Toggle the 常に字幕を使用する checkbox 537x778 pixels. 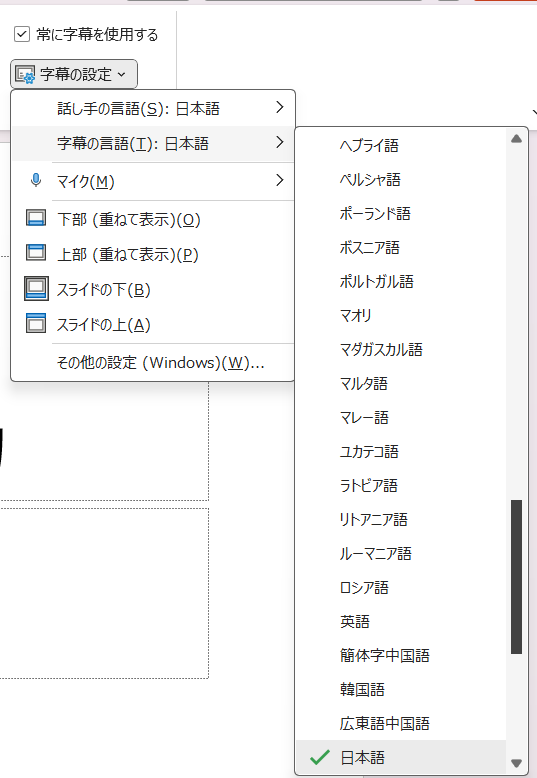tap(22, 34)
